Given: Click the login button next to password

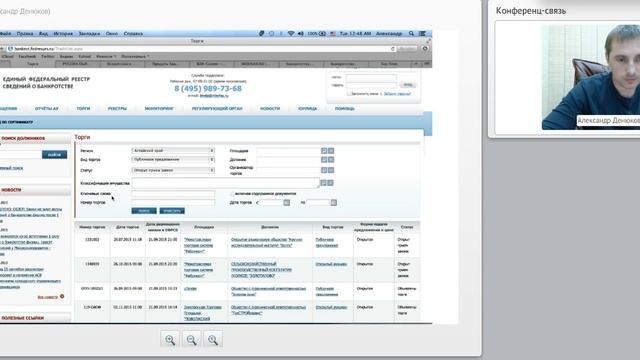Looking at the screenshot, I should pyautogui.click(x=408, y=85).
